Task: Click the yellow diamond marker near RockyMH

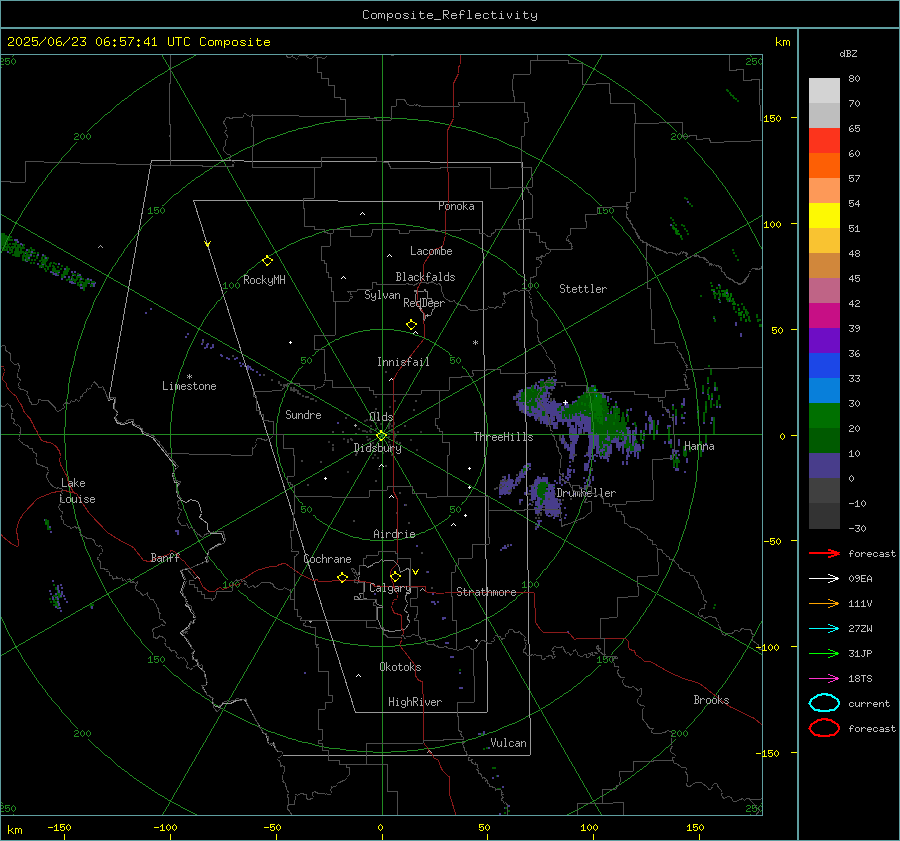Action: click(x=267, y=261)
